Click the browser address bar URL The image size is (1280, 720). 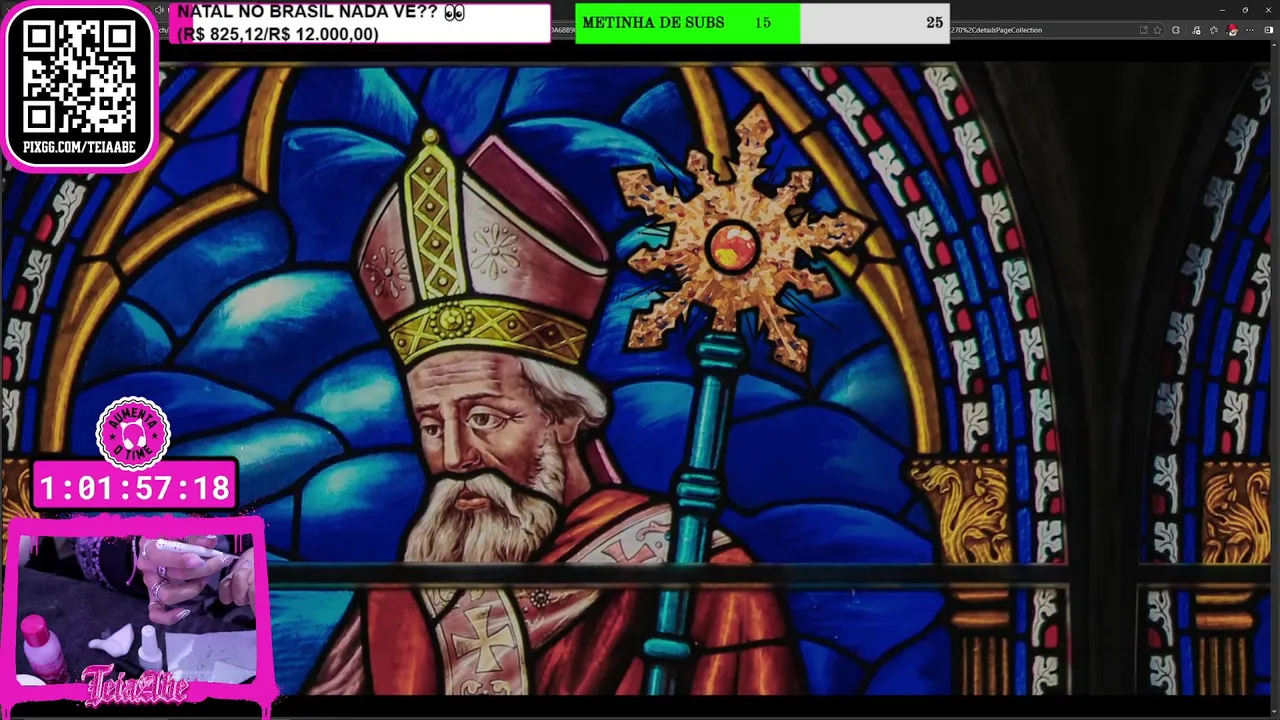coord(995,30)
